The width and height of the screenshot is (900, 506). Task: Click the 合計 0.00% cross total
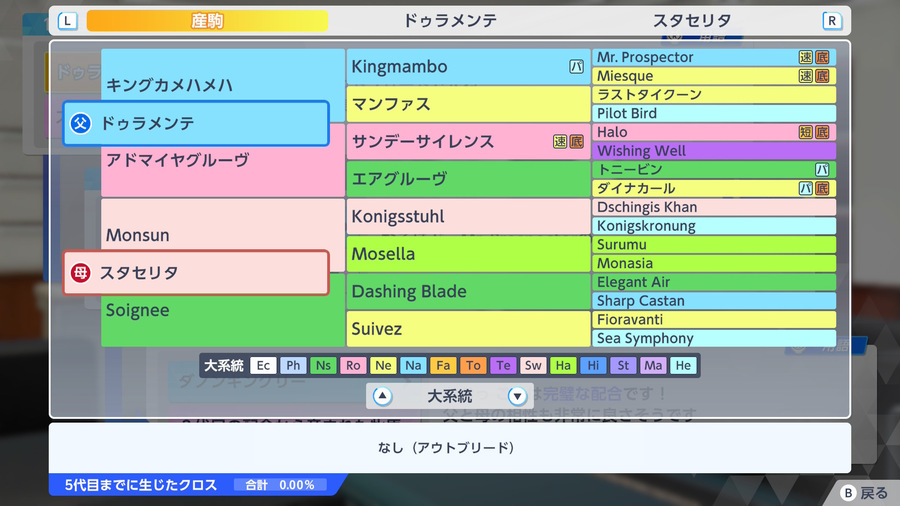coord(280,485)
